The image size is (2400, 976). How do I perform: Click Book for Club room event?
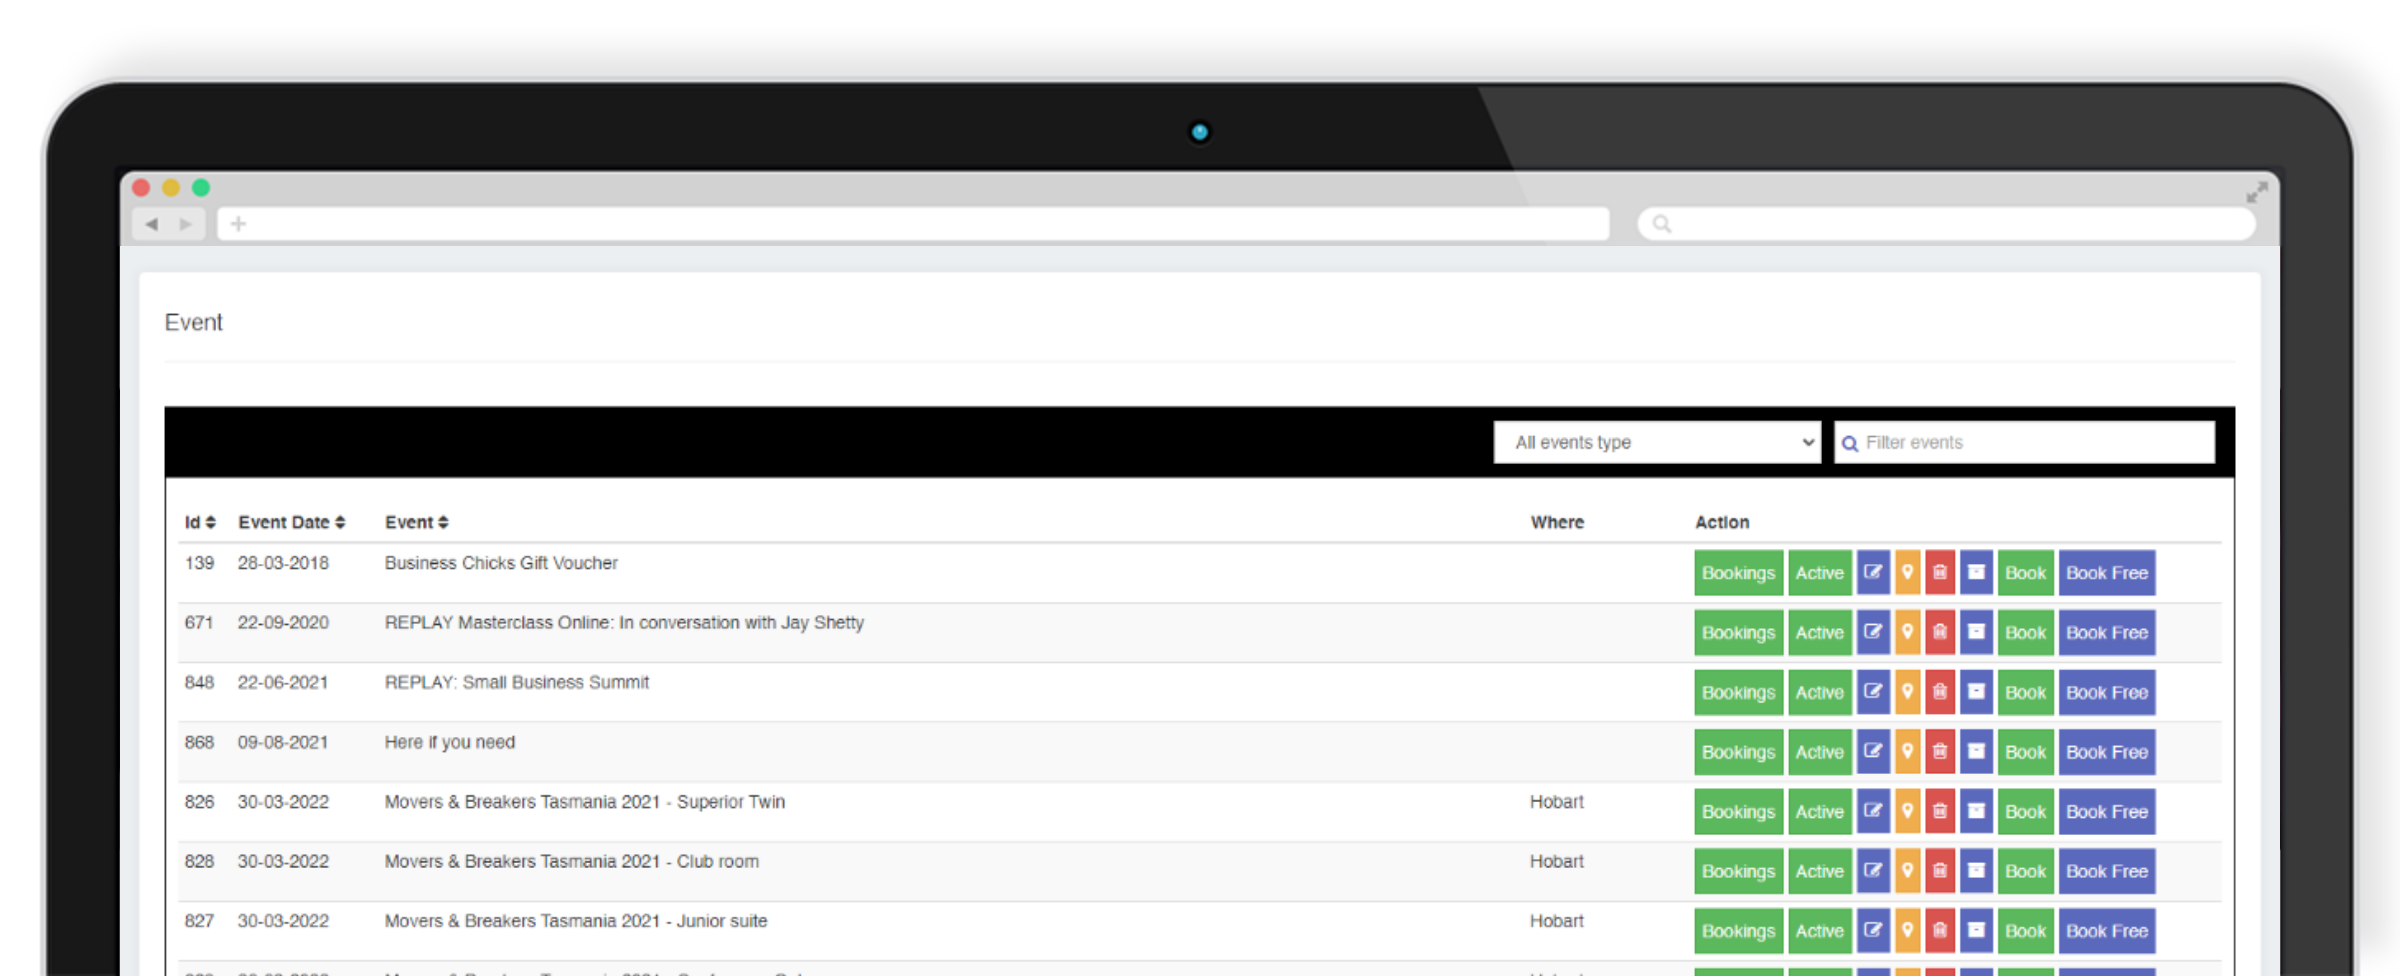pos(2026,871)
